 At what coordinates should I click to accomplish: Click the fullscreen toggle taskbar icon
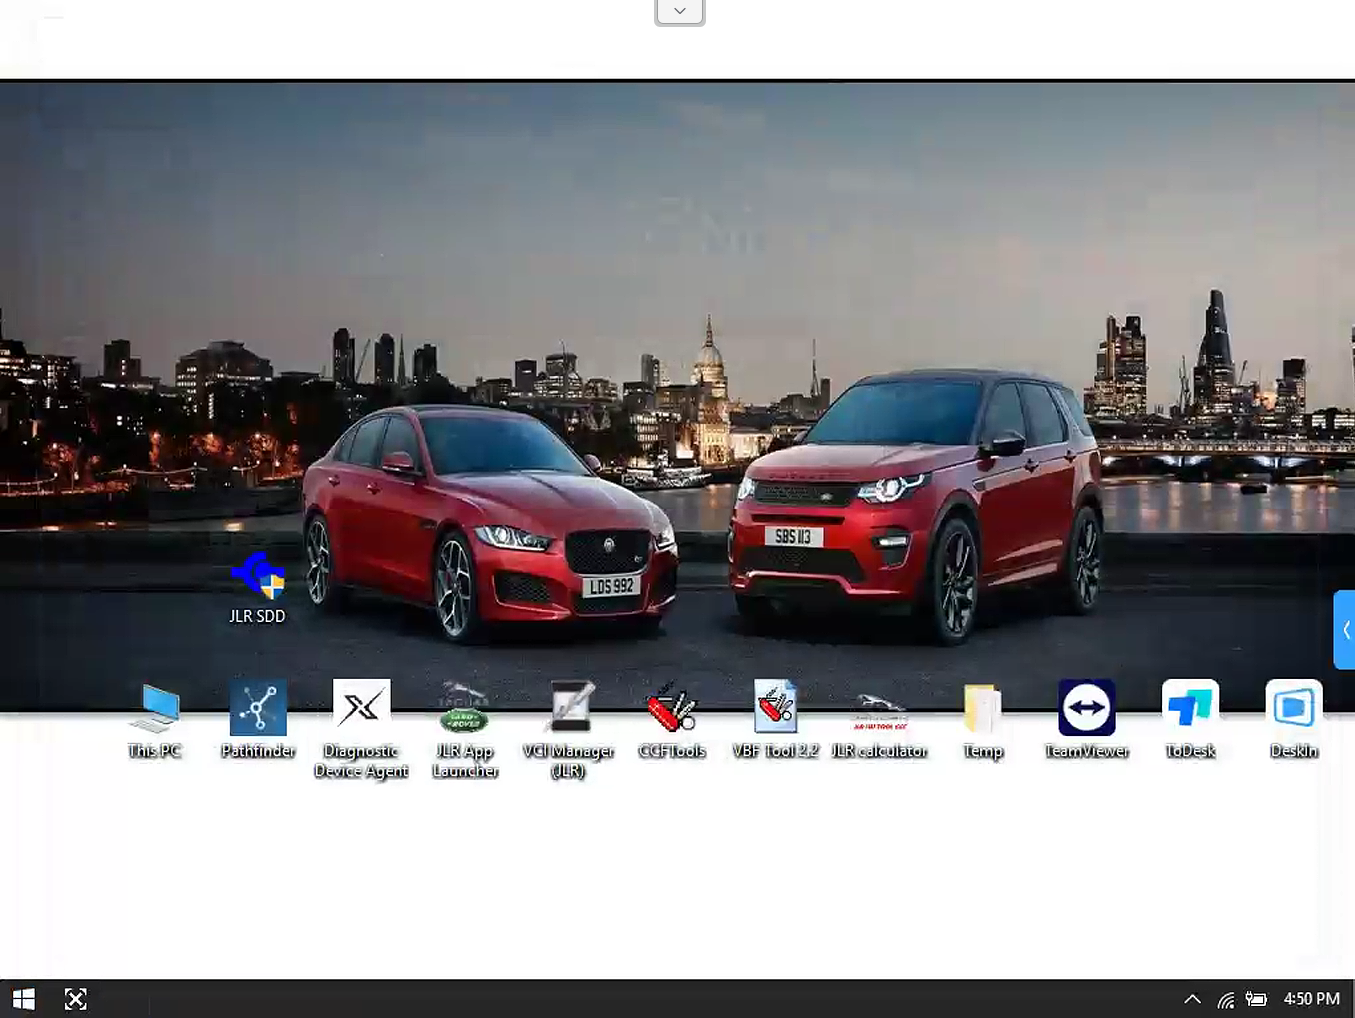tap(76, 999)
